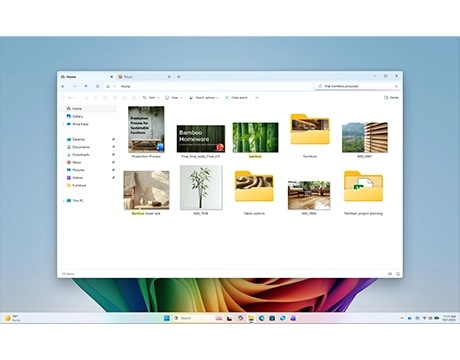Unpin Pictures using its pin icon

click(x=113, y=170)
